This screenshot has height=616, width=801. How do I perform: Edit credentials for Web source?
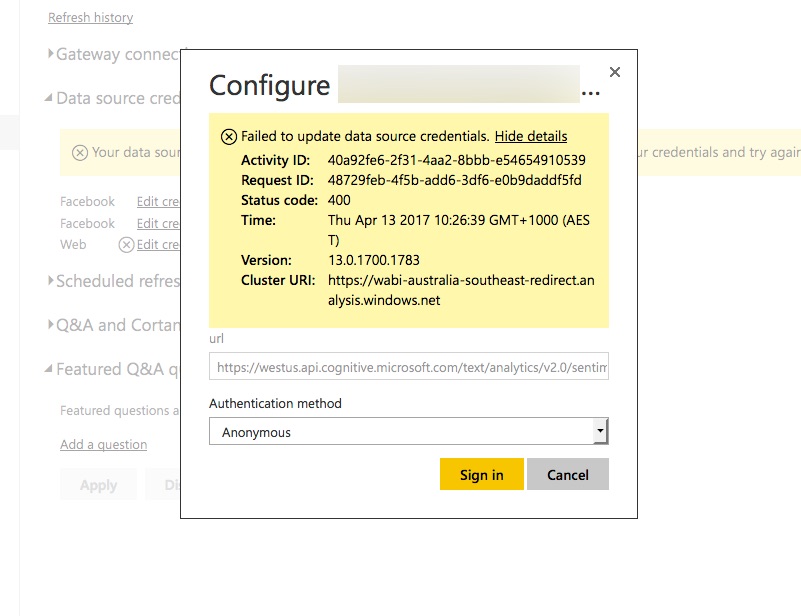[158, 245]
